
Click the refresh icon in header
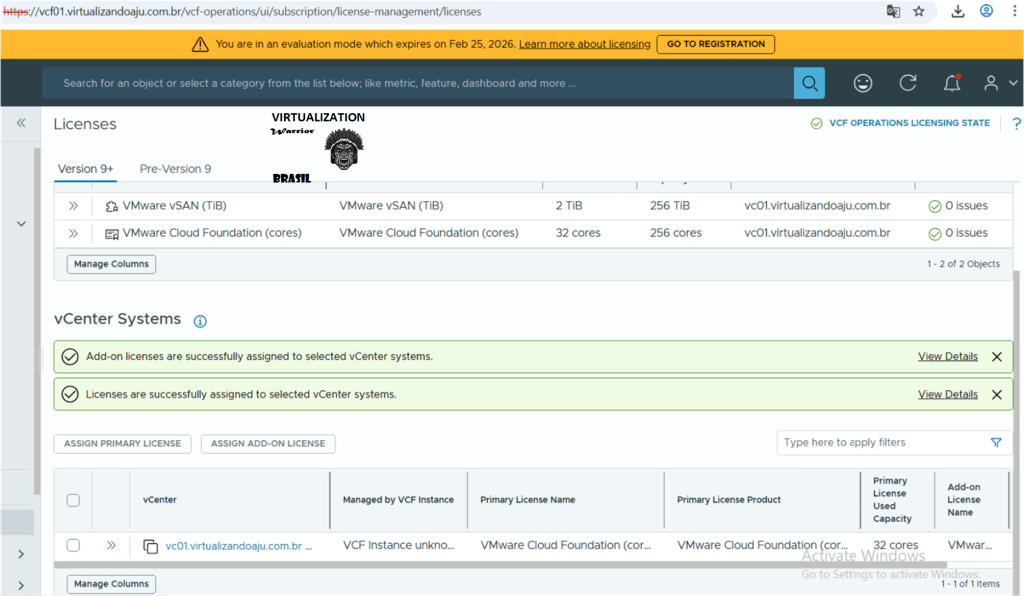[x=908, y=83]
